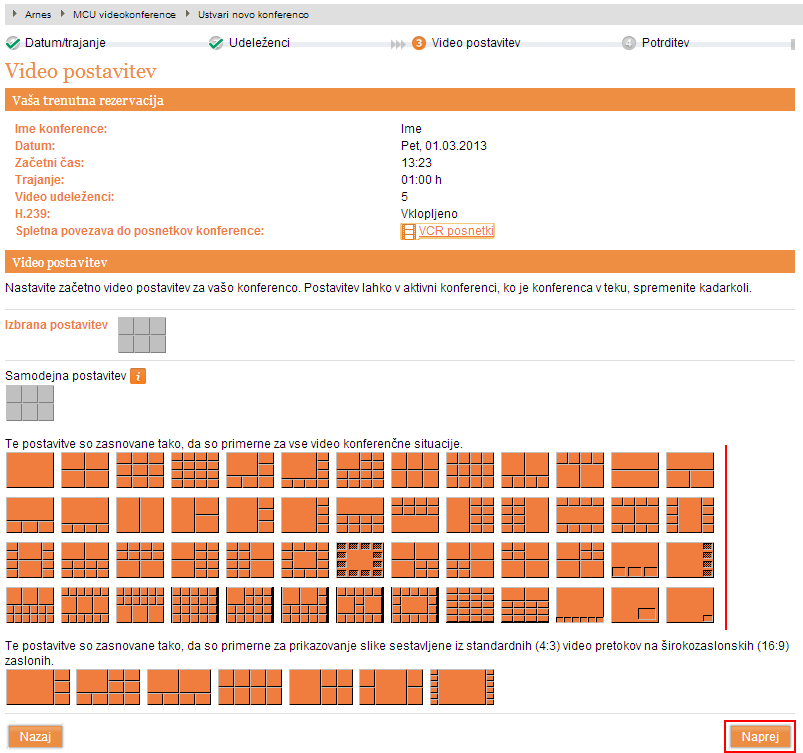Select large pane with three outlined bottom insets
This screenshot has height=753, width=803.
[x=635, y=560]
